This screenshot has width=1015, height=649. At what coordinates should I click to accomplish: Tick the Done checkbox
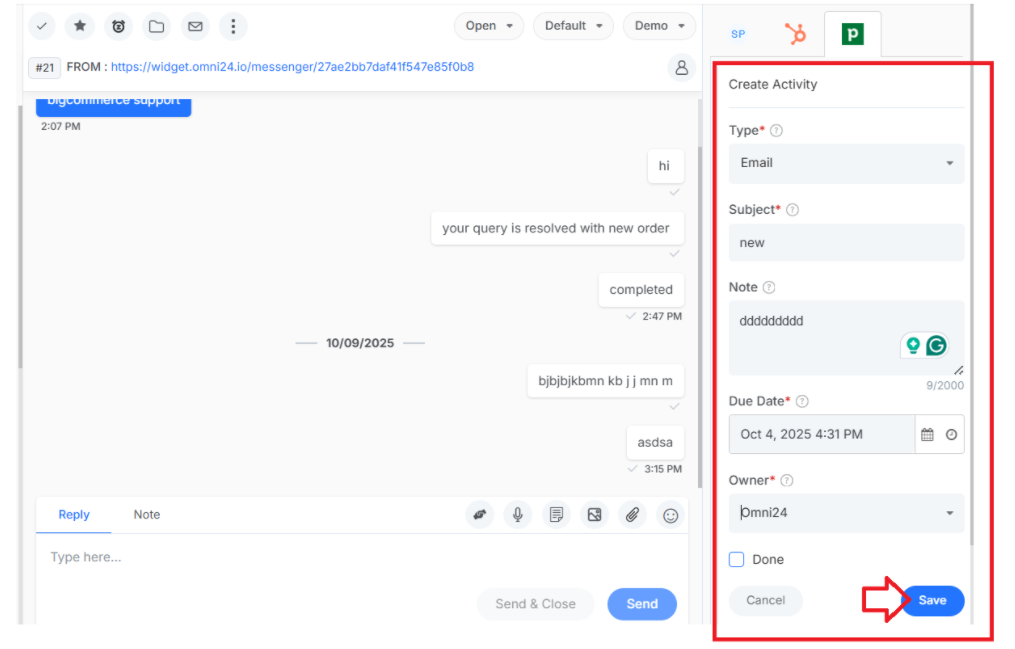point(736,559)
